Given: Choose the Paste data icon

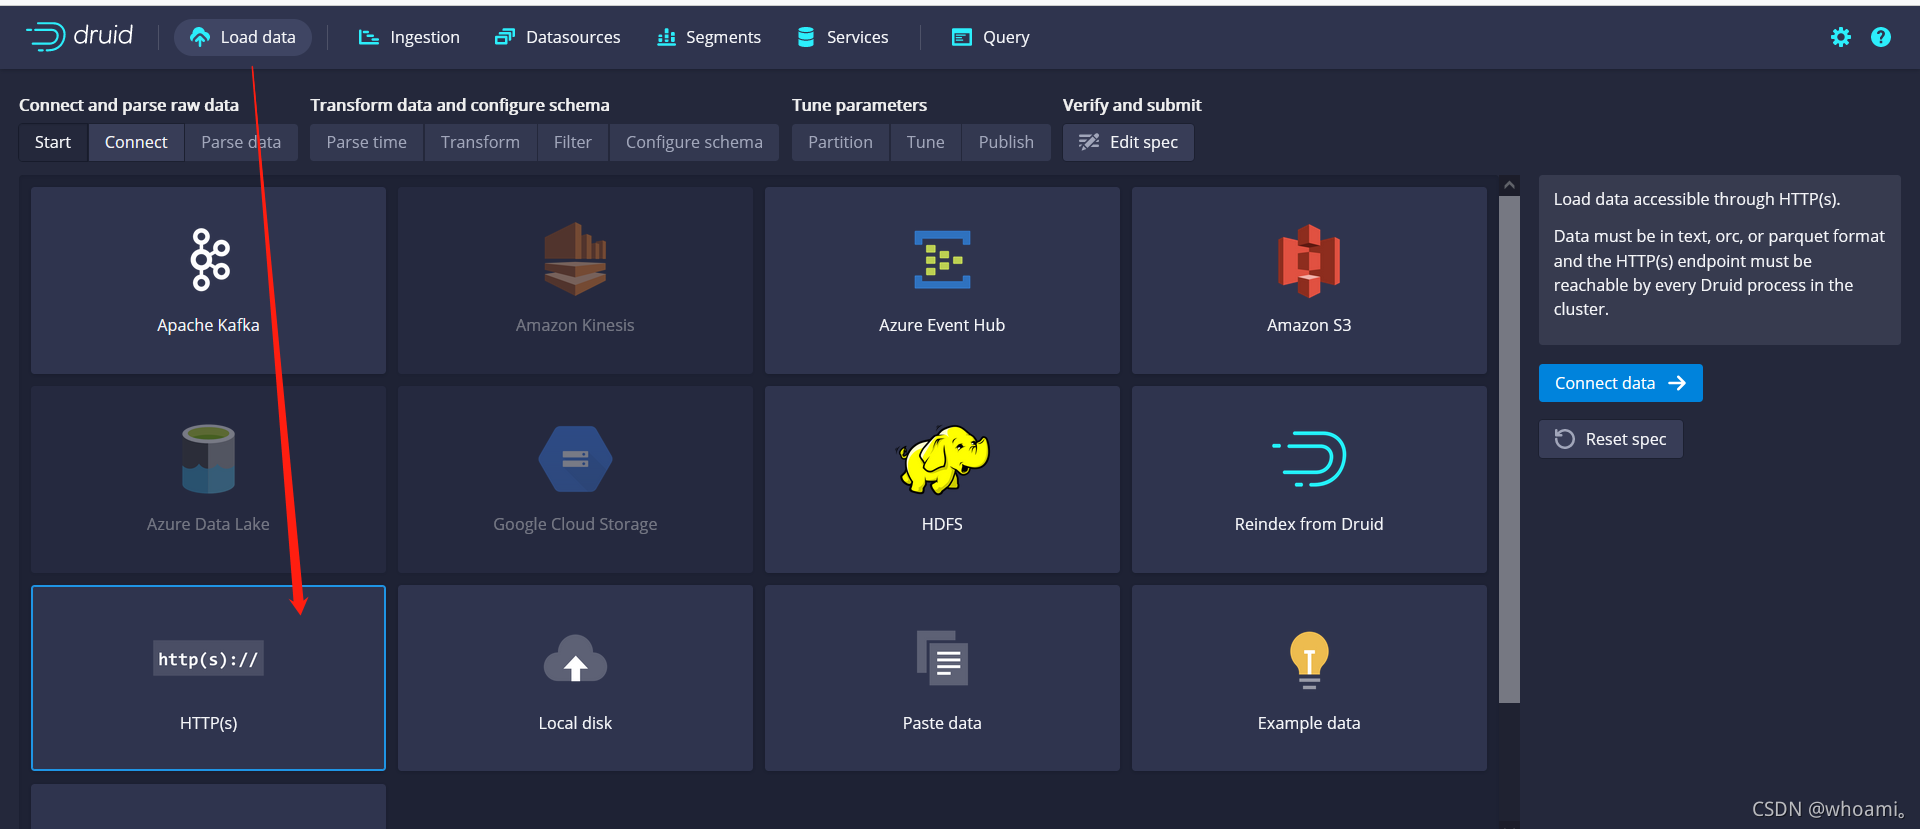Looking at the screenshot, I should point(942,658).
